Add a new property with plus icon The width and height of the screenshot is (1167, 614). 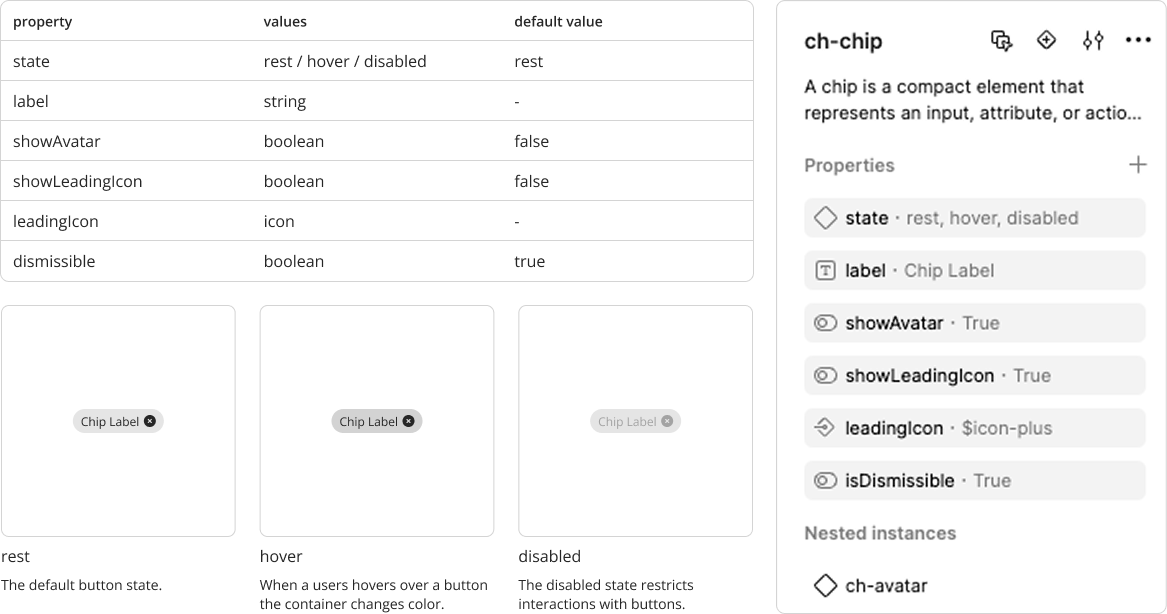(1138, 165)
